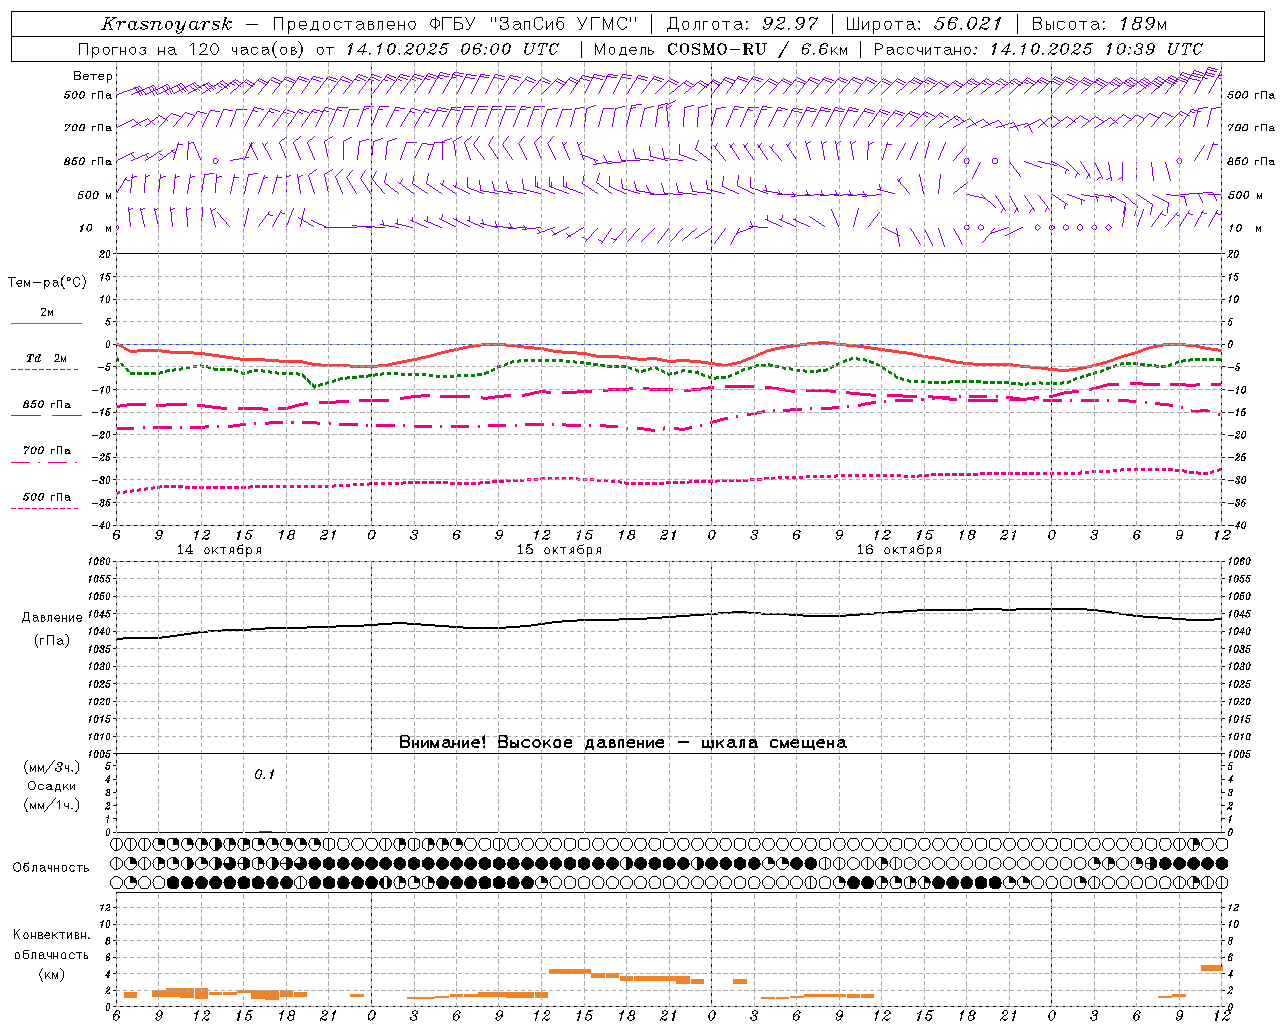Screen dimensions: 1280x1024
Task: Click "850 гПа" in the temperature legend
Action: 47,405
